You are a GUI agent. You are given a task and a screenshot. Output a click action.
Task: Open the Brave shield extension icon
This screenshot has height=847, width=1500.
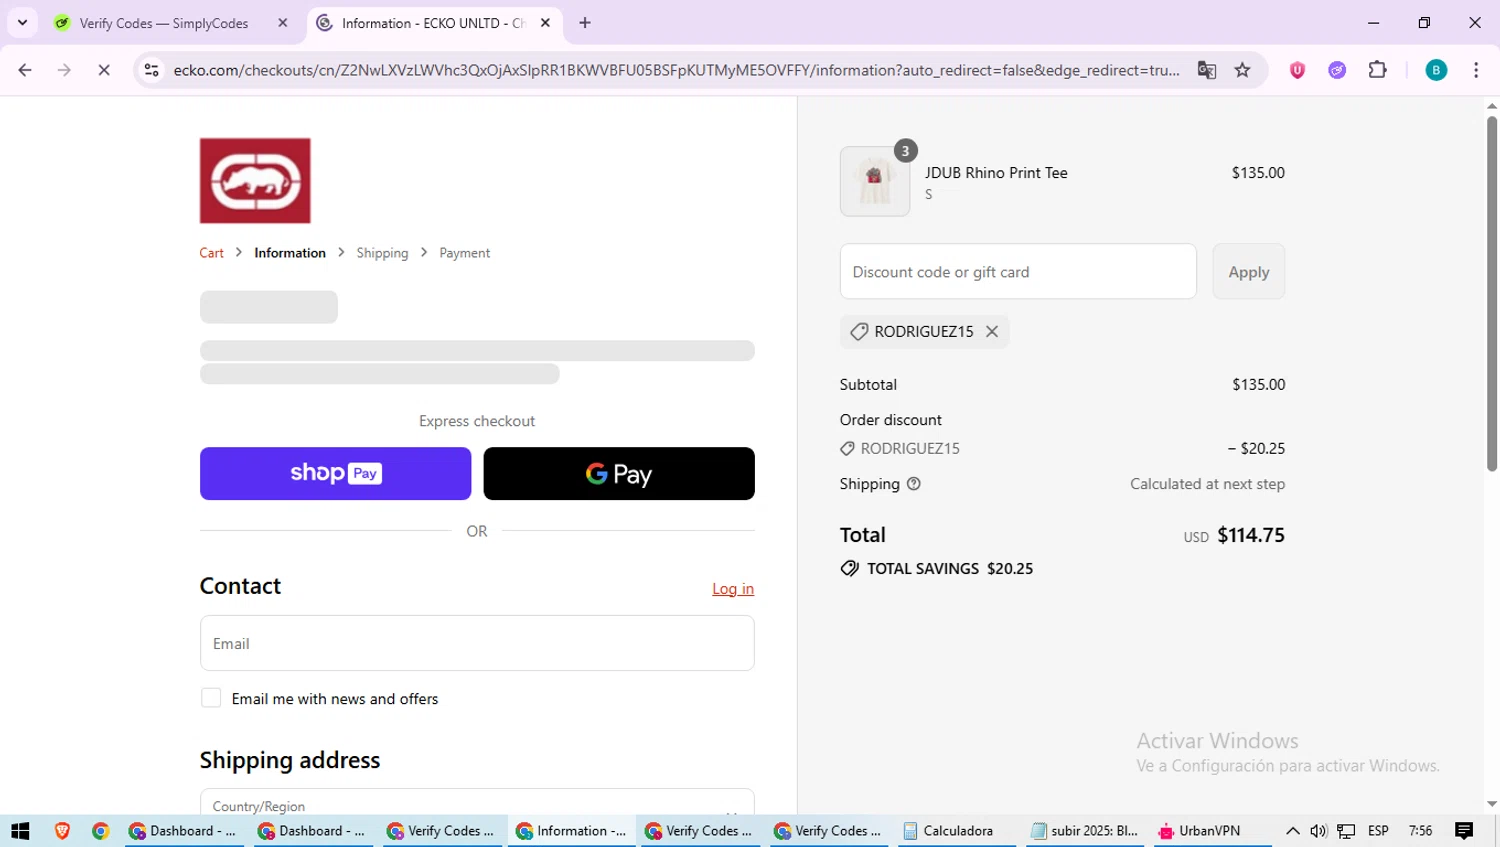point(1297,70)
